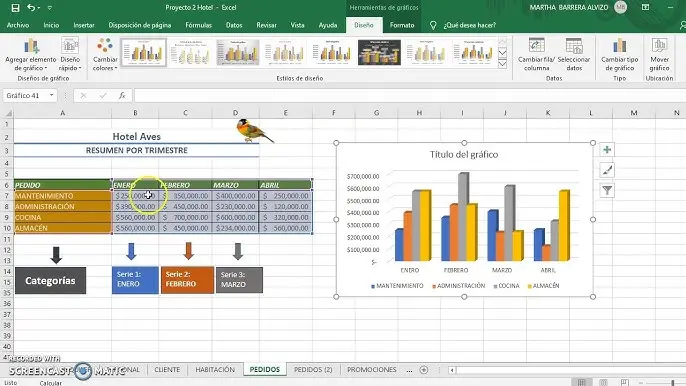Switch to Page Layout view status icon

coord(603,382)
